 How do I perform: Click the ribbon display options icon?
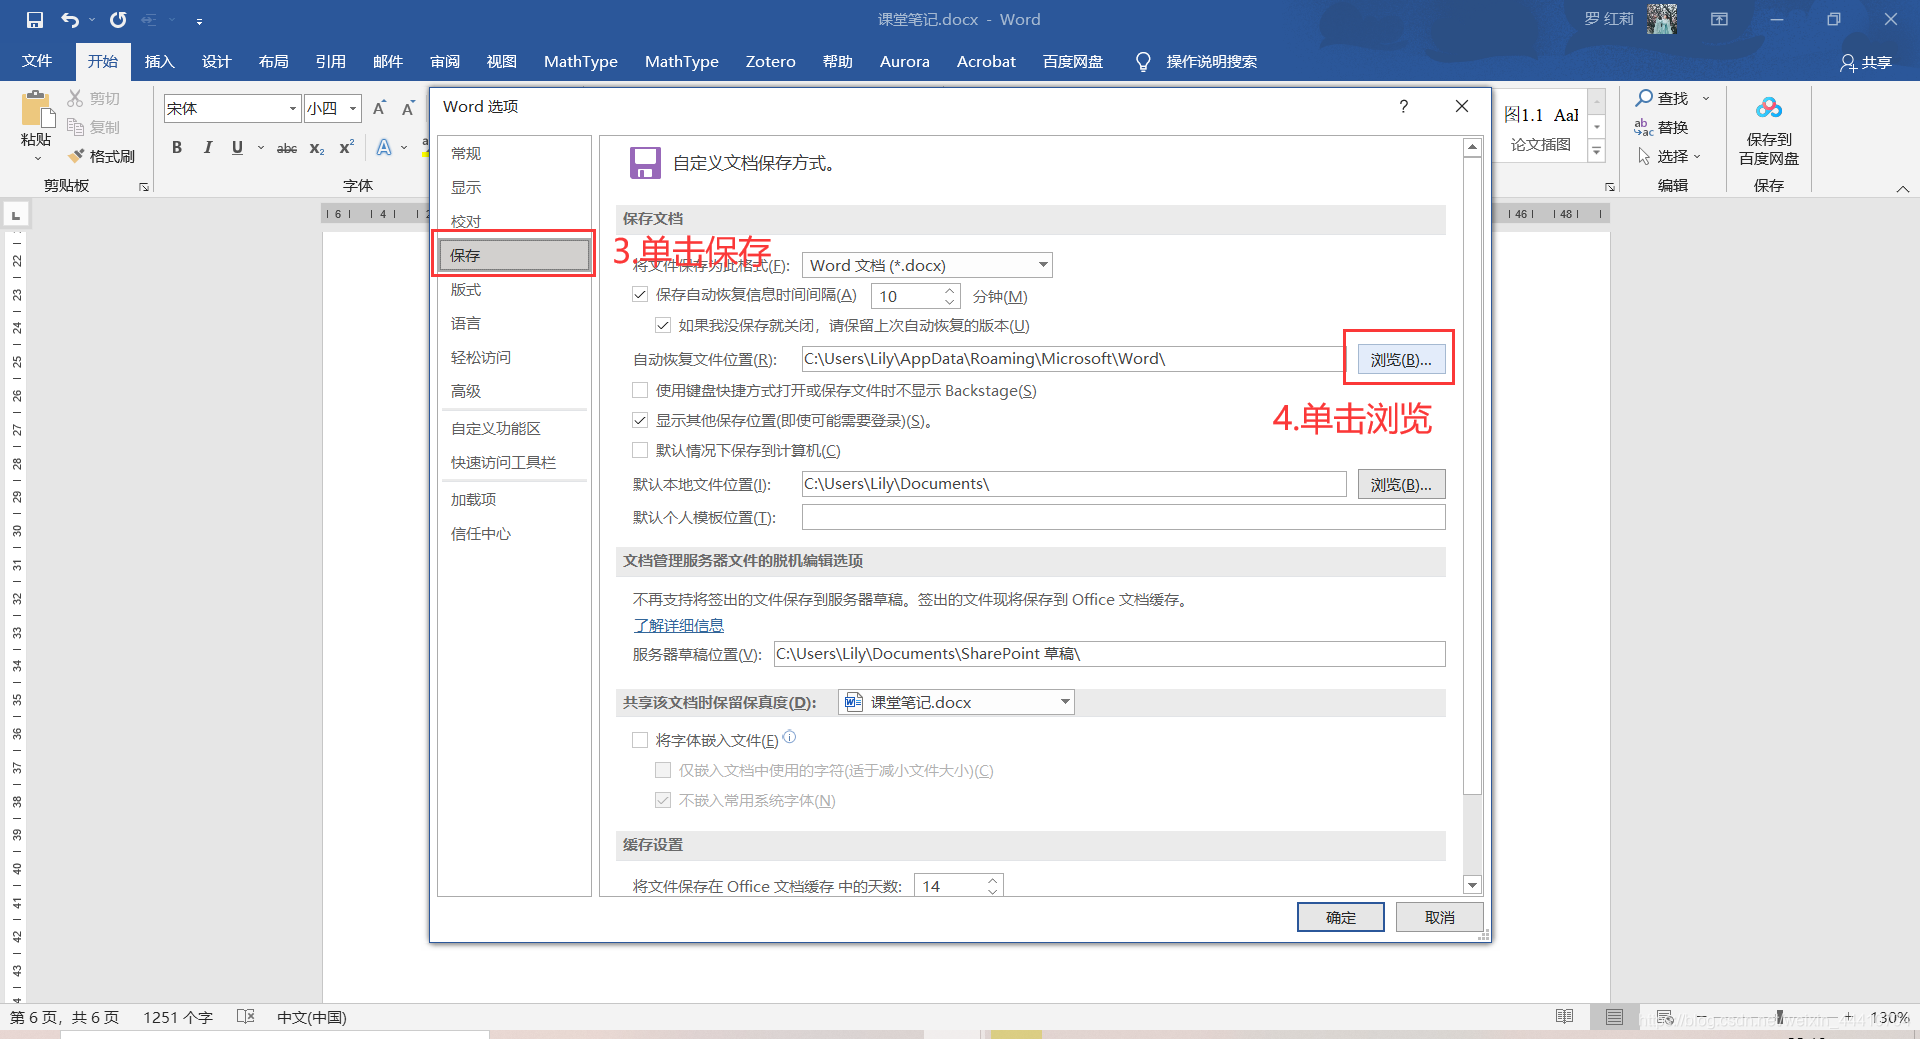coord(1719,19)
